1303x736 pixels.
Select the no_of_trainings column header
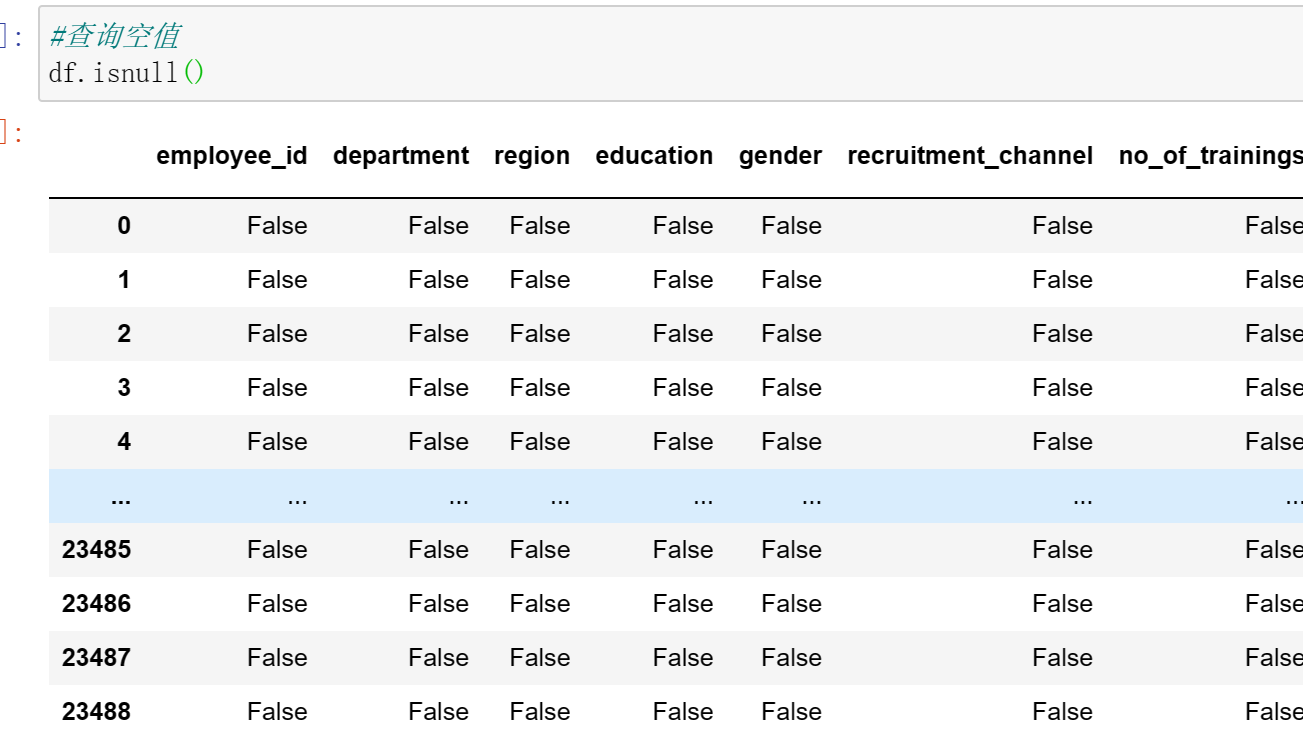[1210, 156]
